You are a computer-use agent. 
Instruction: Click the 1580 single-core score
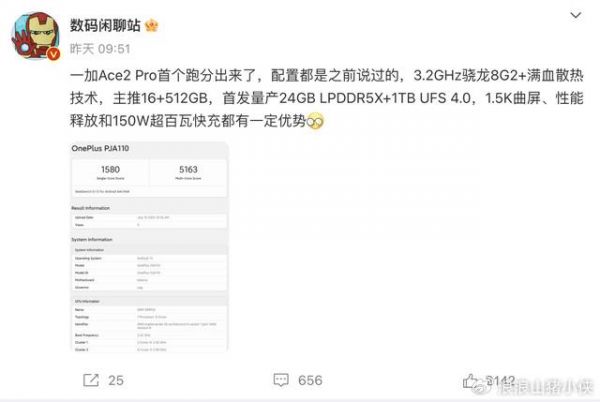coord(110,169)
